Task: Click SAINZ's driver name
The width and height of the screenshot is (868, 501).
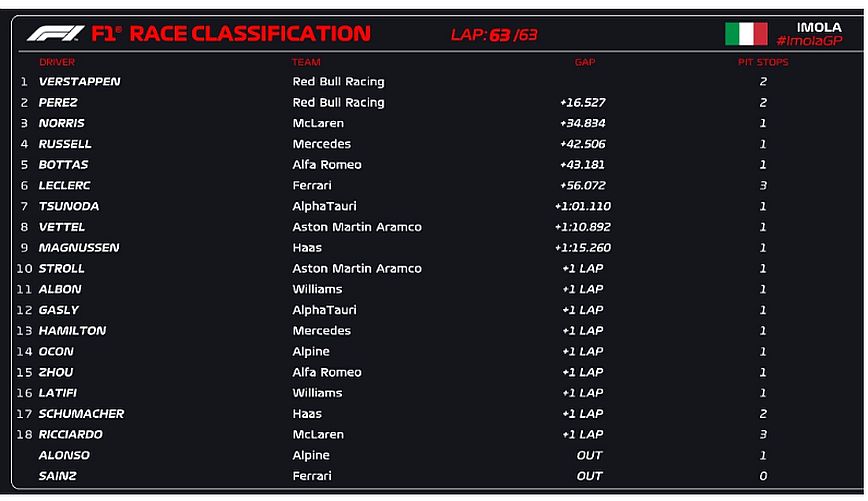Action: pyautogui.click(x=57, y=476)
